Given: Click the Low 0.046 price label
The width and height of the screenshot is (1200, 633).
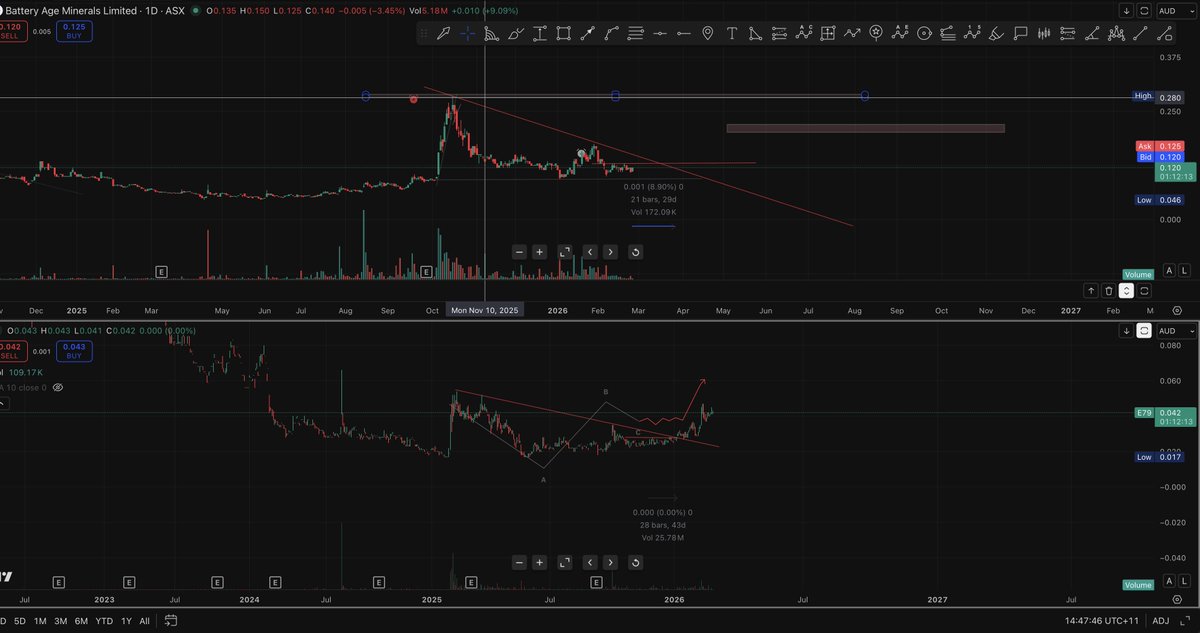Looking at the screenshot, I should [1158, 200].
